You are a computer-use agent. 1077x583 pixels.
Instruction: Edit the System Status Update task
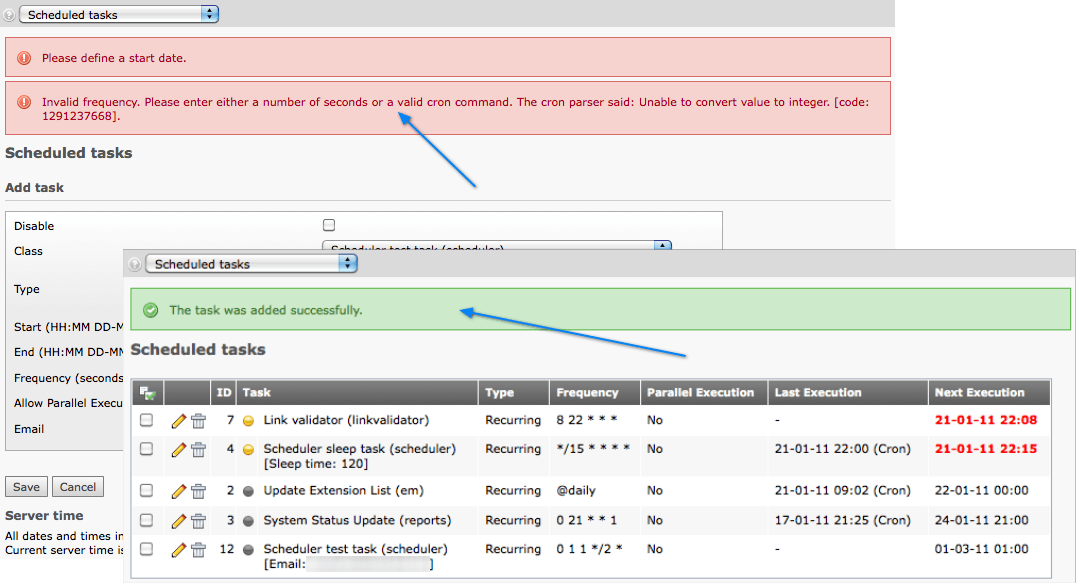tap(179, 521)
